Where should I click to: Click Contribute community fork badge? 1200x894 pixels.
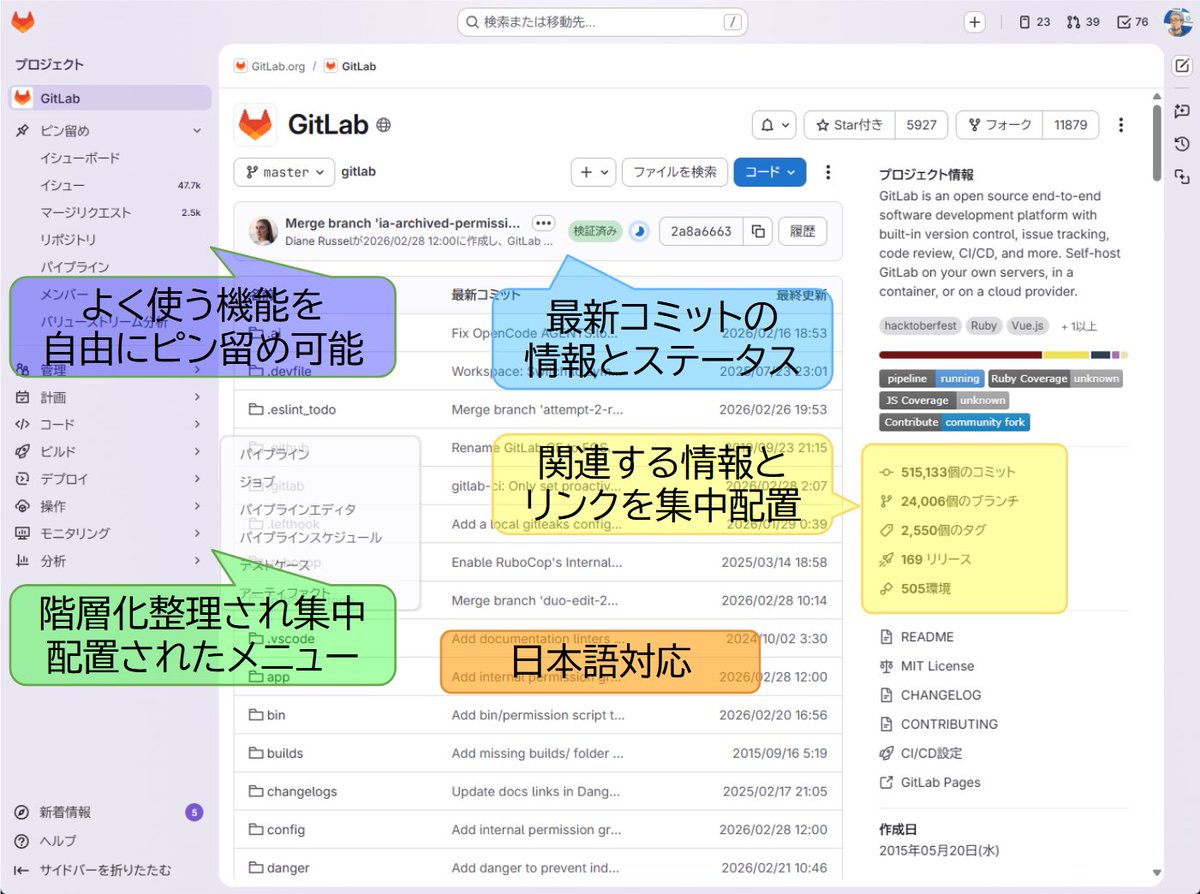pyautogui.click(x=955, y=422)
